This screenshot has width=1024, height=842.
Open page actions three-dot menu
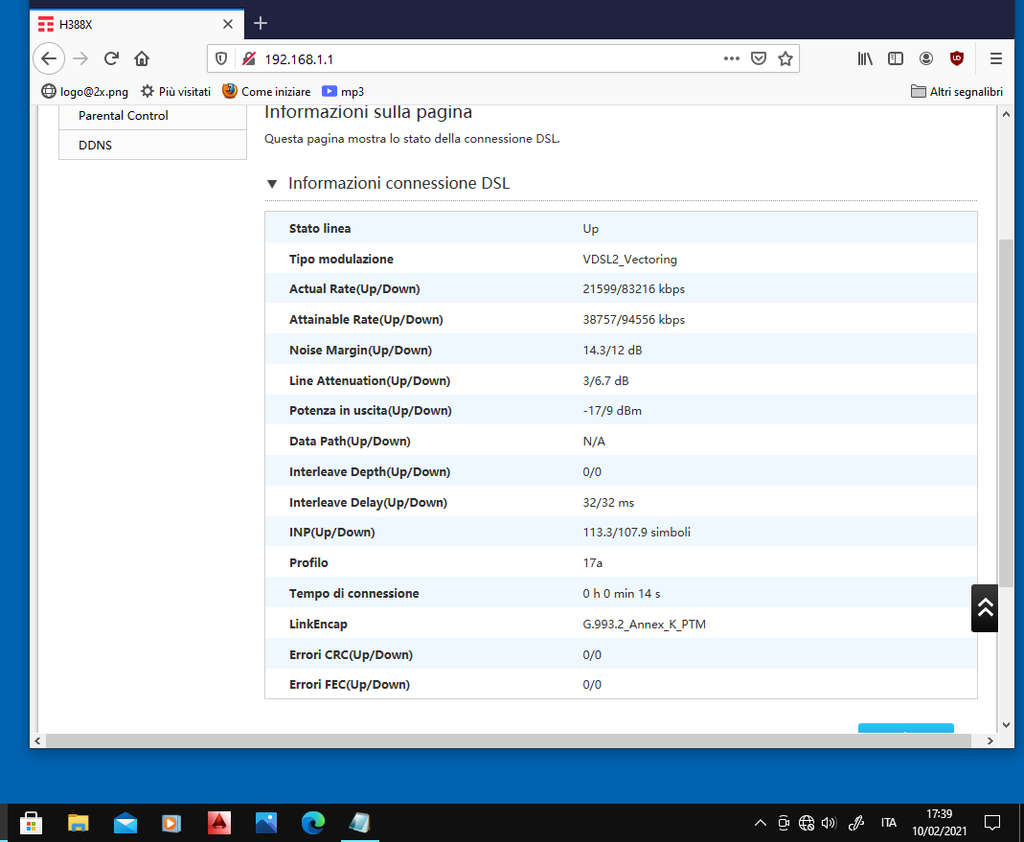pyautogui.click(x=732, y=58)
